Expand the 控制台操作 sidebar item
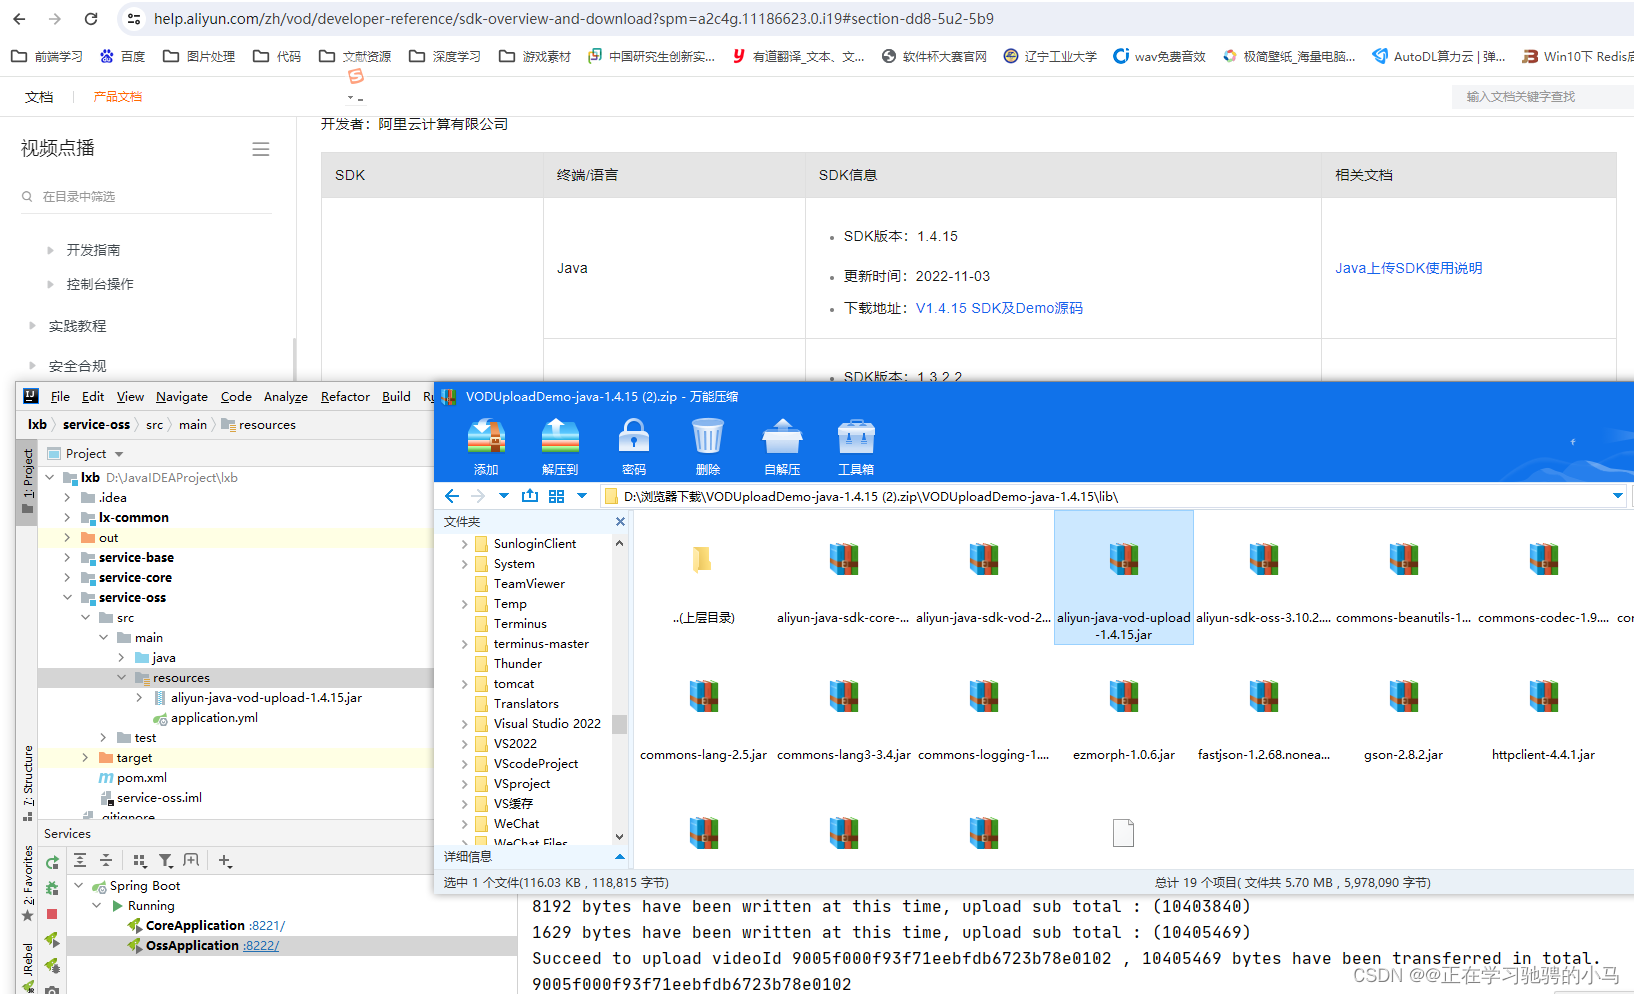Screen dimensions: 1634x994 (x=50, y=284)
